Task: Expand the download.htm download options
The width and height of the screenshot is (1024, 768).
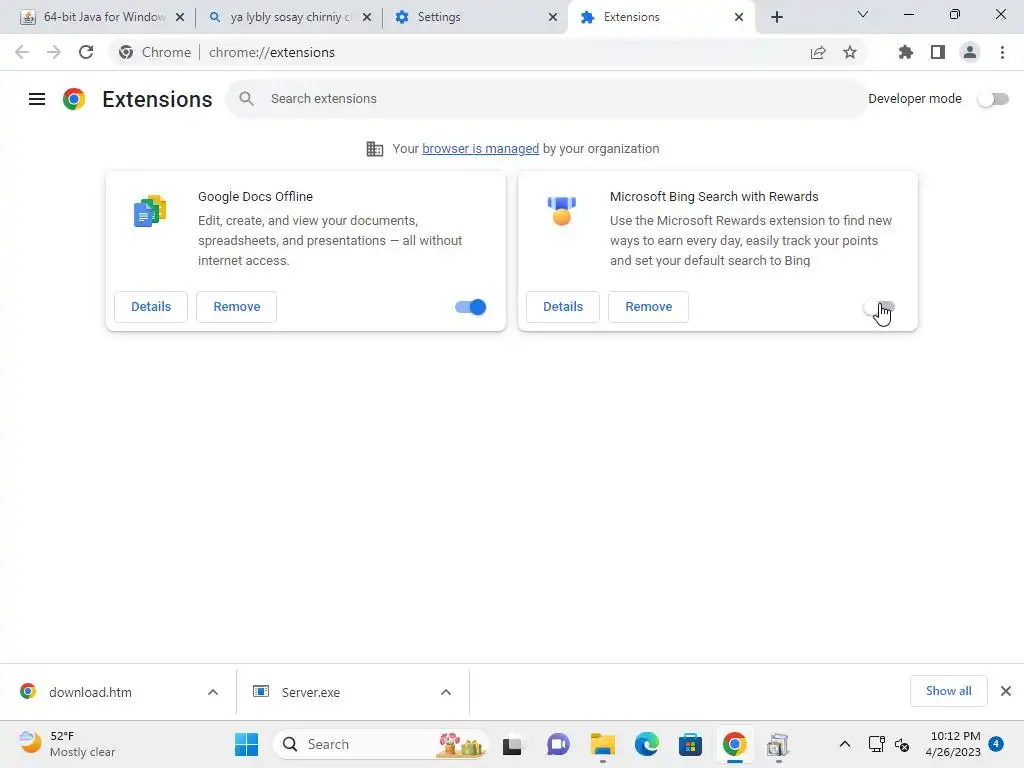Action: [213, 692]
